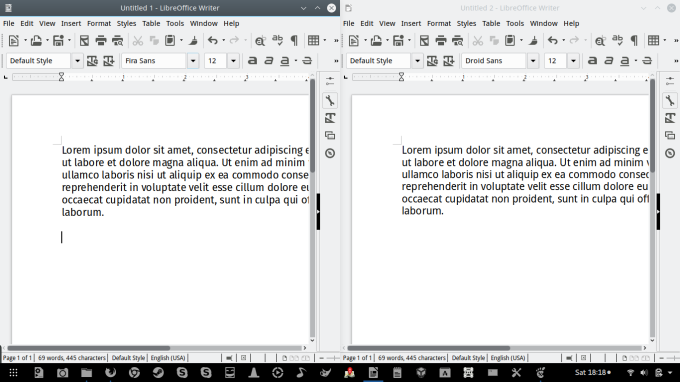Open Sidebar Settings in Untitled 1 window

[x=330, y=81]
